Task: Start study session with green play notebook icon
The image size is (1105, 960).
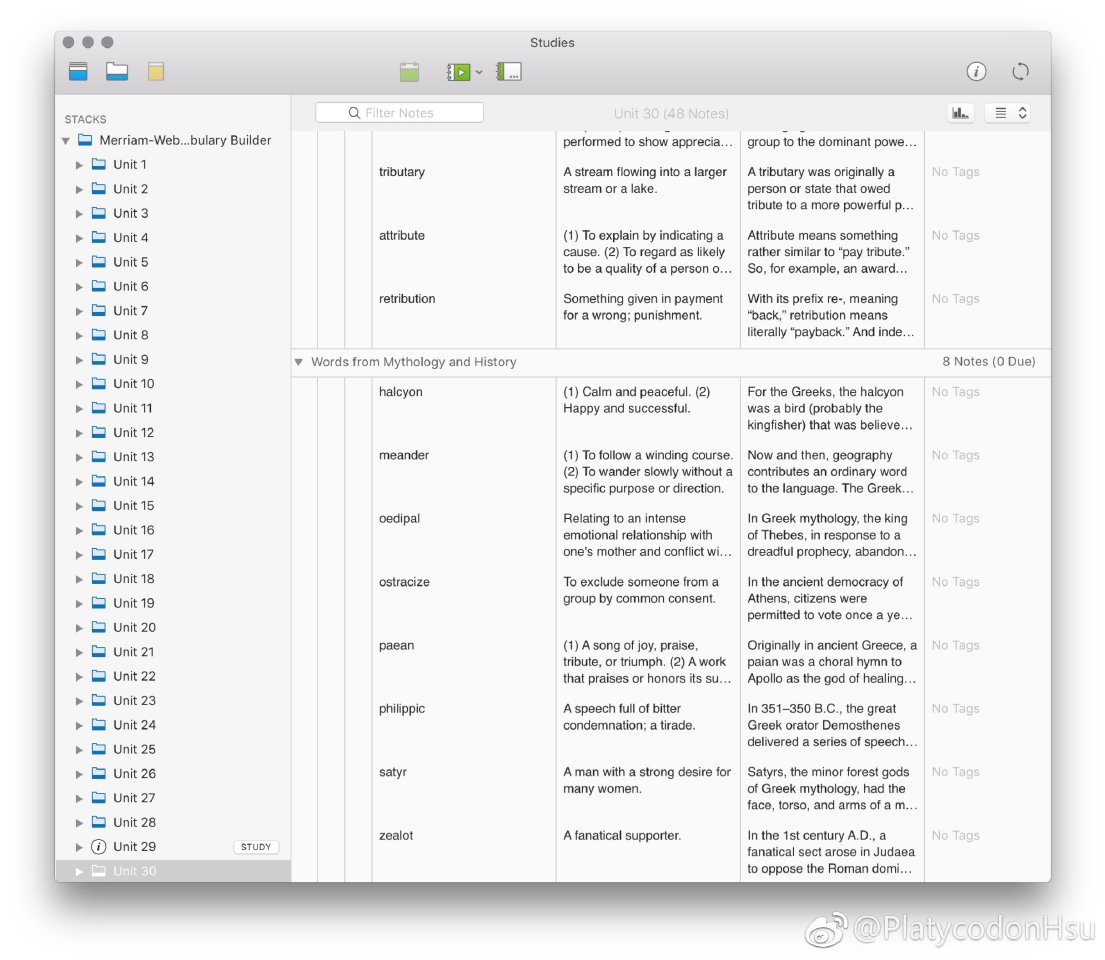Action: tap(458, 72)
